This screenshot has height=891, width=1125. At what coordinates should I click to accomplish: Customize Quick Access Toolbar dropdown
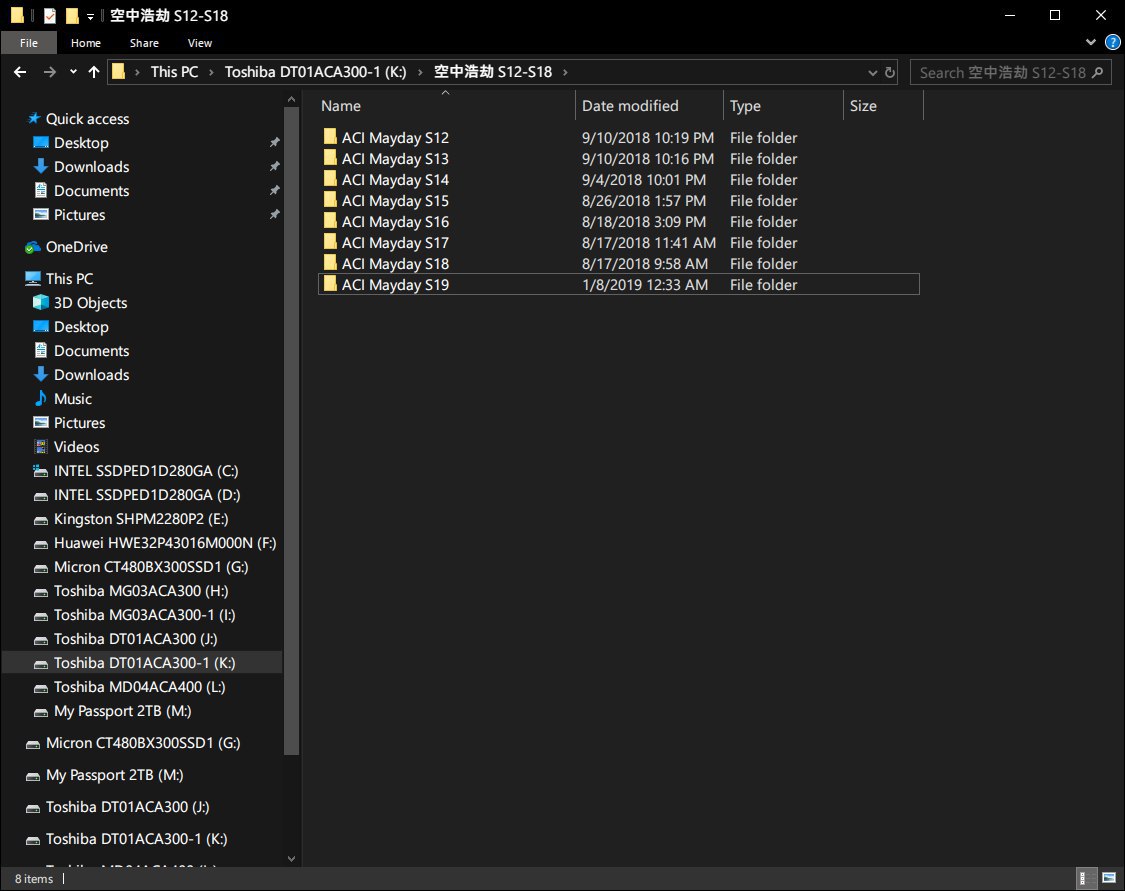coord(90,16)
